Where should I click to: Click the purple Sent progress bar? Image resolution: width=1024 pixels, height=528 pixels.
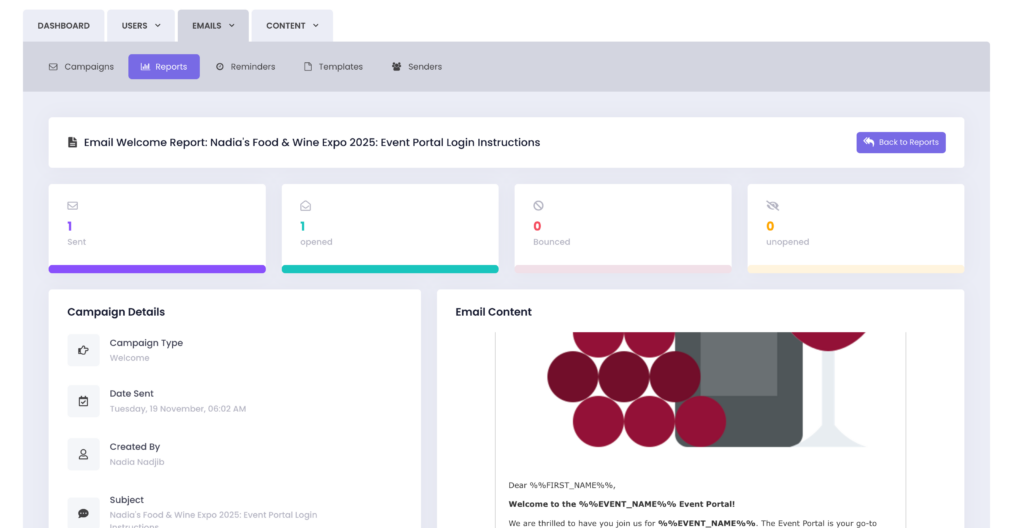point(157,269)
